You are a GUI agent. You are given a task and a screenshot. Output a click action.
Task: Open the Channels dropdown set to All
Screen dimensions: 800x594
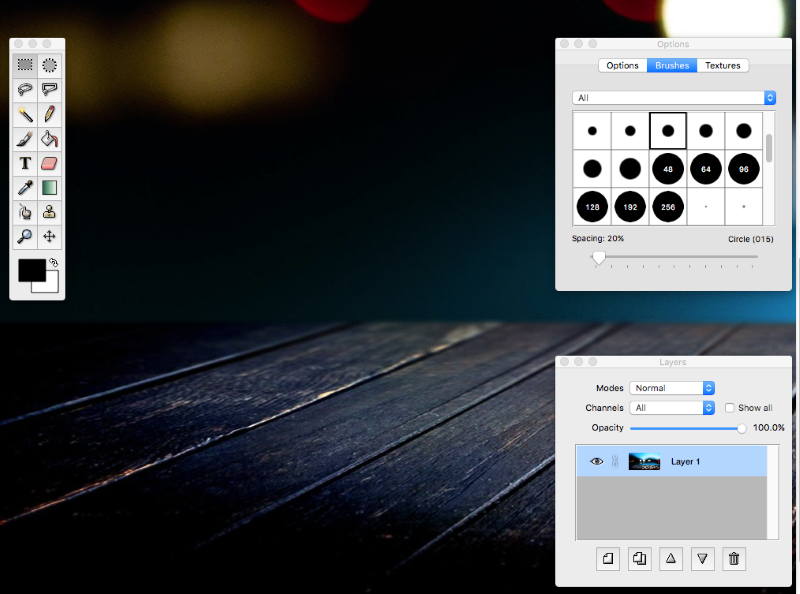point(672,408)
